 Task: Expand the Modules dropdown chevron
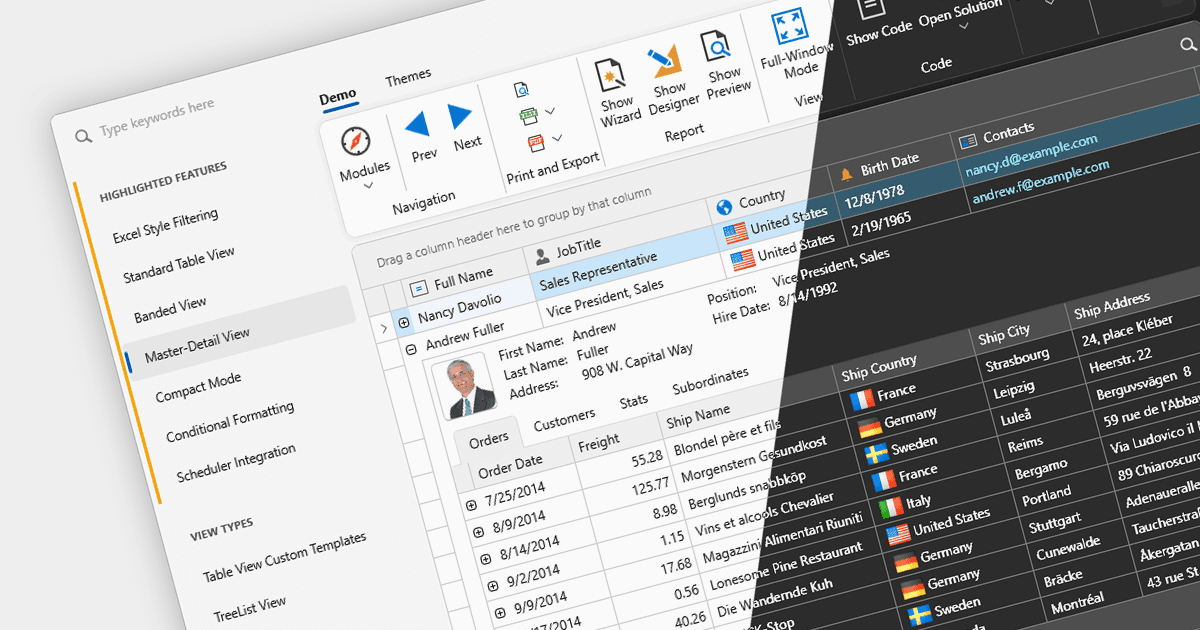coord(367,185)
